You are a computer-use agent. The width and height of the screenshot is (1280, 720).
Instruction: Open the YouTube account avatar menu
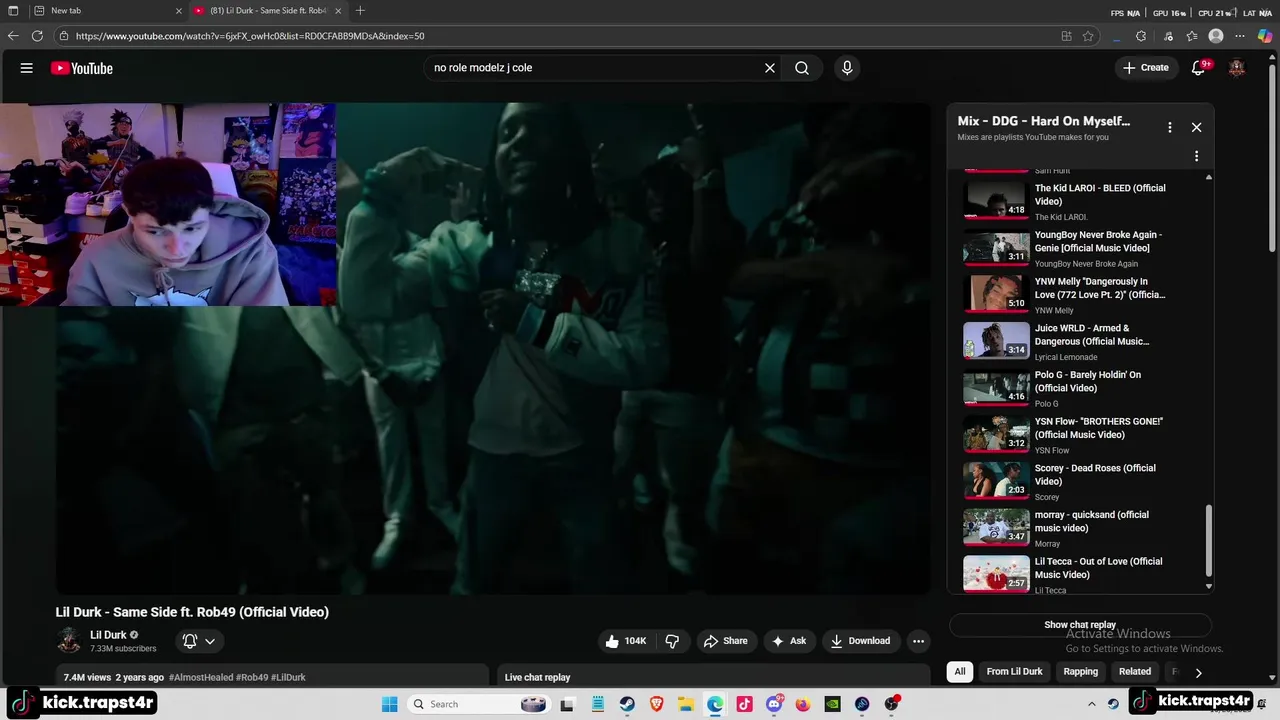(1237, 68)
